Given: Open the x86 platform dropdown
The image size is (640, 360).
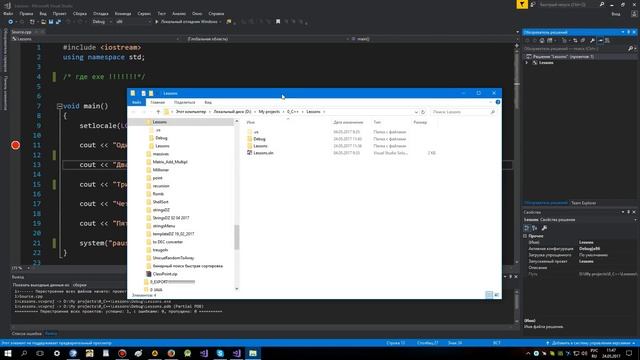Looking at the screenshot, I should (133, 22).
